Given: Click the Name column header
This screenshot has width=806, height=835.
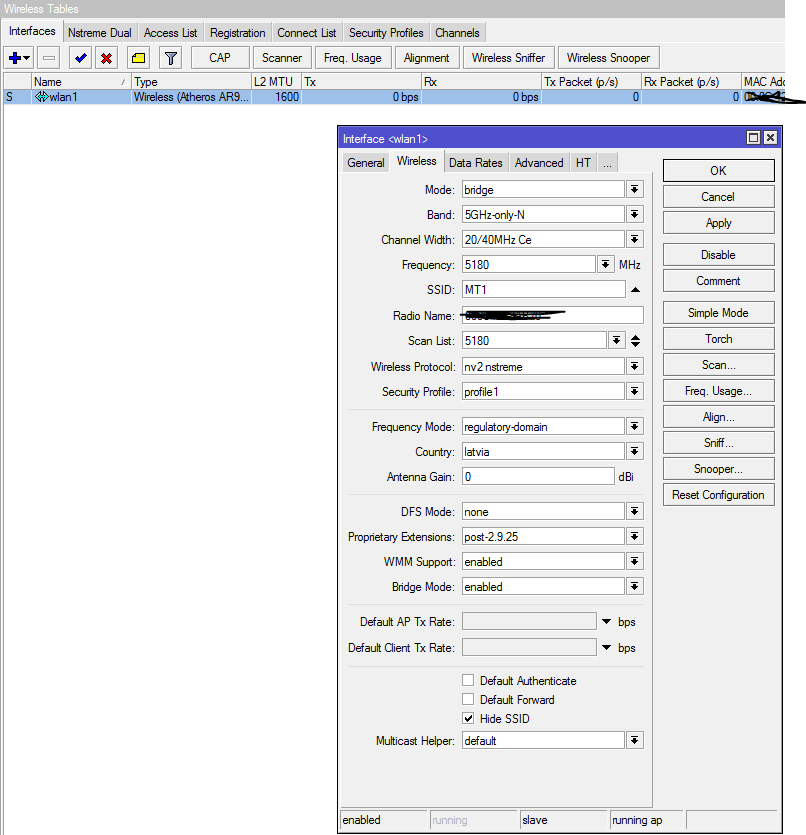Looking at the screenshot, I should coord(81,81).
